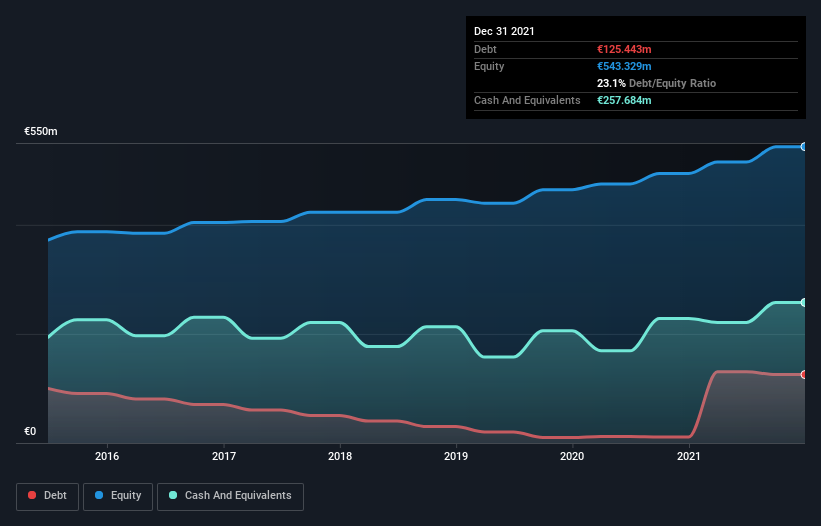Click the blue Equity legend dot
The width and height of the screenshot is (821, 526).
[99, 495]
